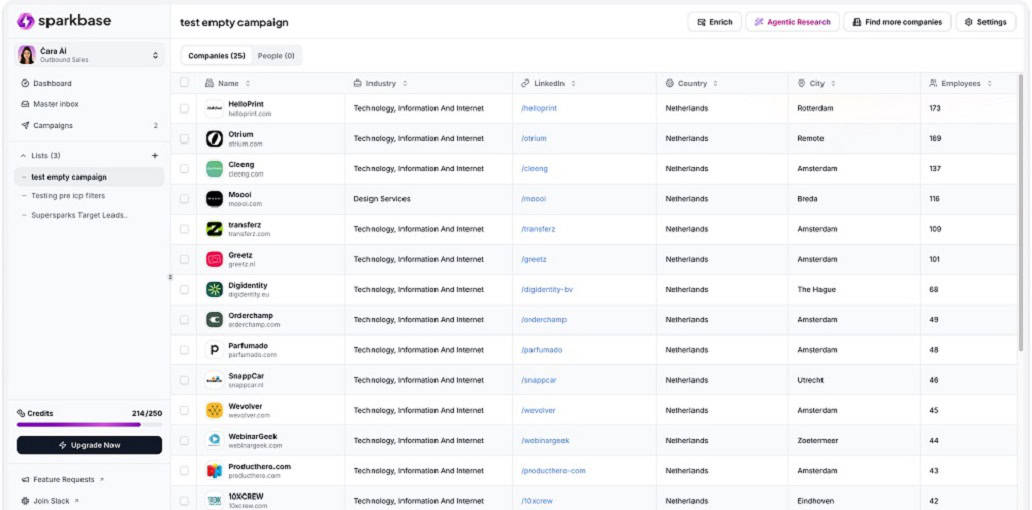The width and height of the screenshot is (1032, 510).
Task: Check the box for the Cleeng row
Action: pos(184,169)
